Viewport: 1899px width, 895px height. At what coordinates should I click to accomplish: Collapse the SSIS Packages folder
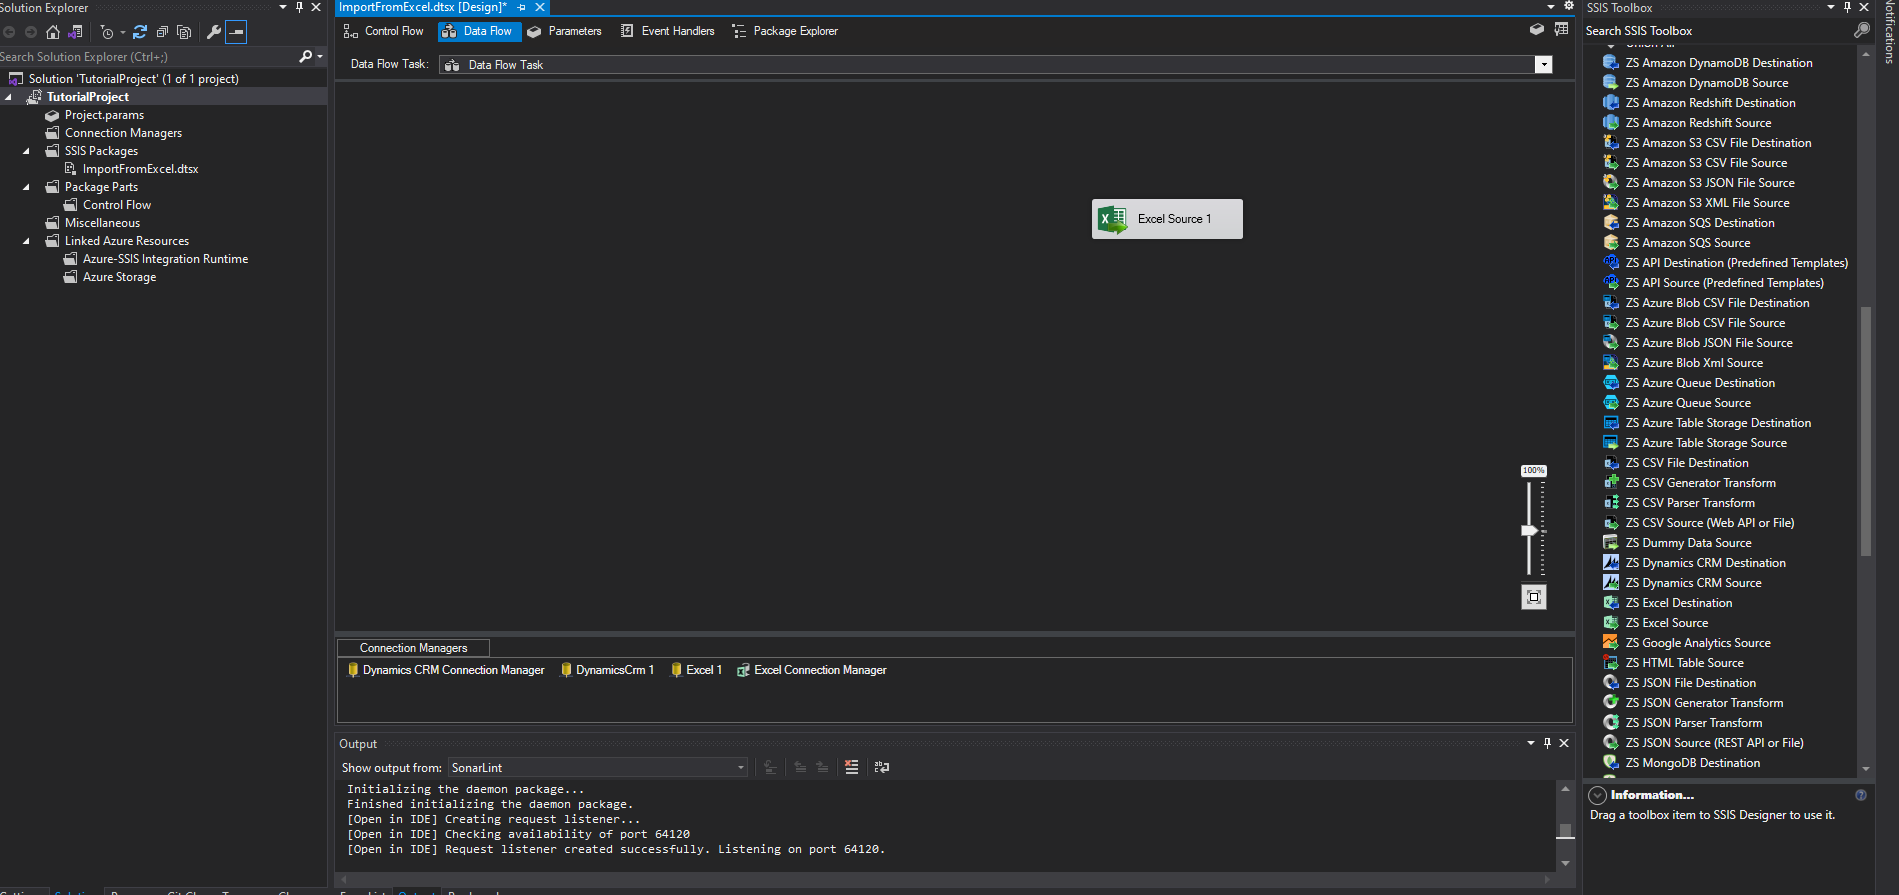pos(27,151)
